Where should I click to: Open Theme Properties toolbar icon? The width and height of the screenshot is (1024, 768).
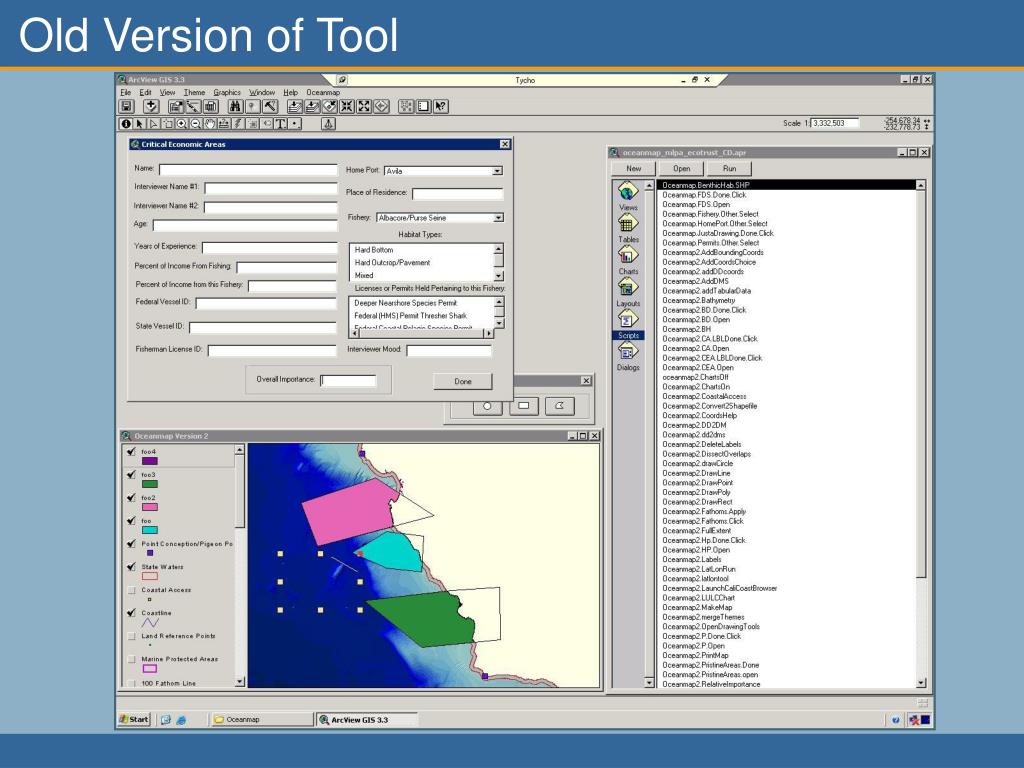point(176,106)
